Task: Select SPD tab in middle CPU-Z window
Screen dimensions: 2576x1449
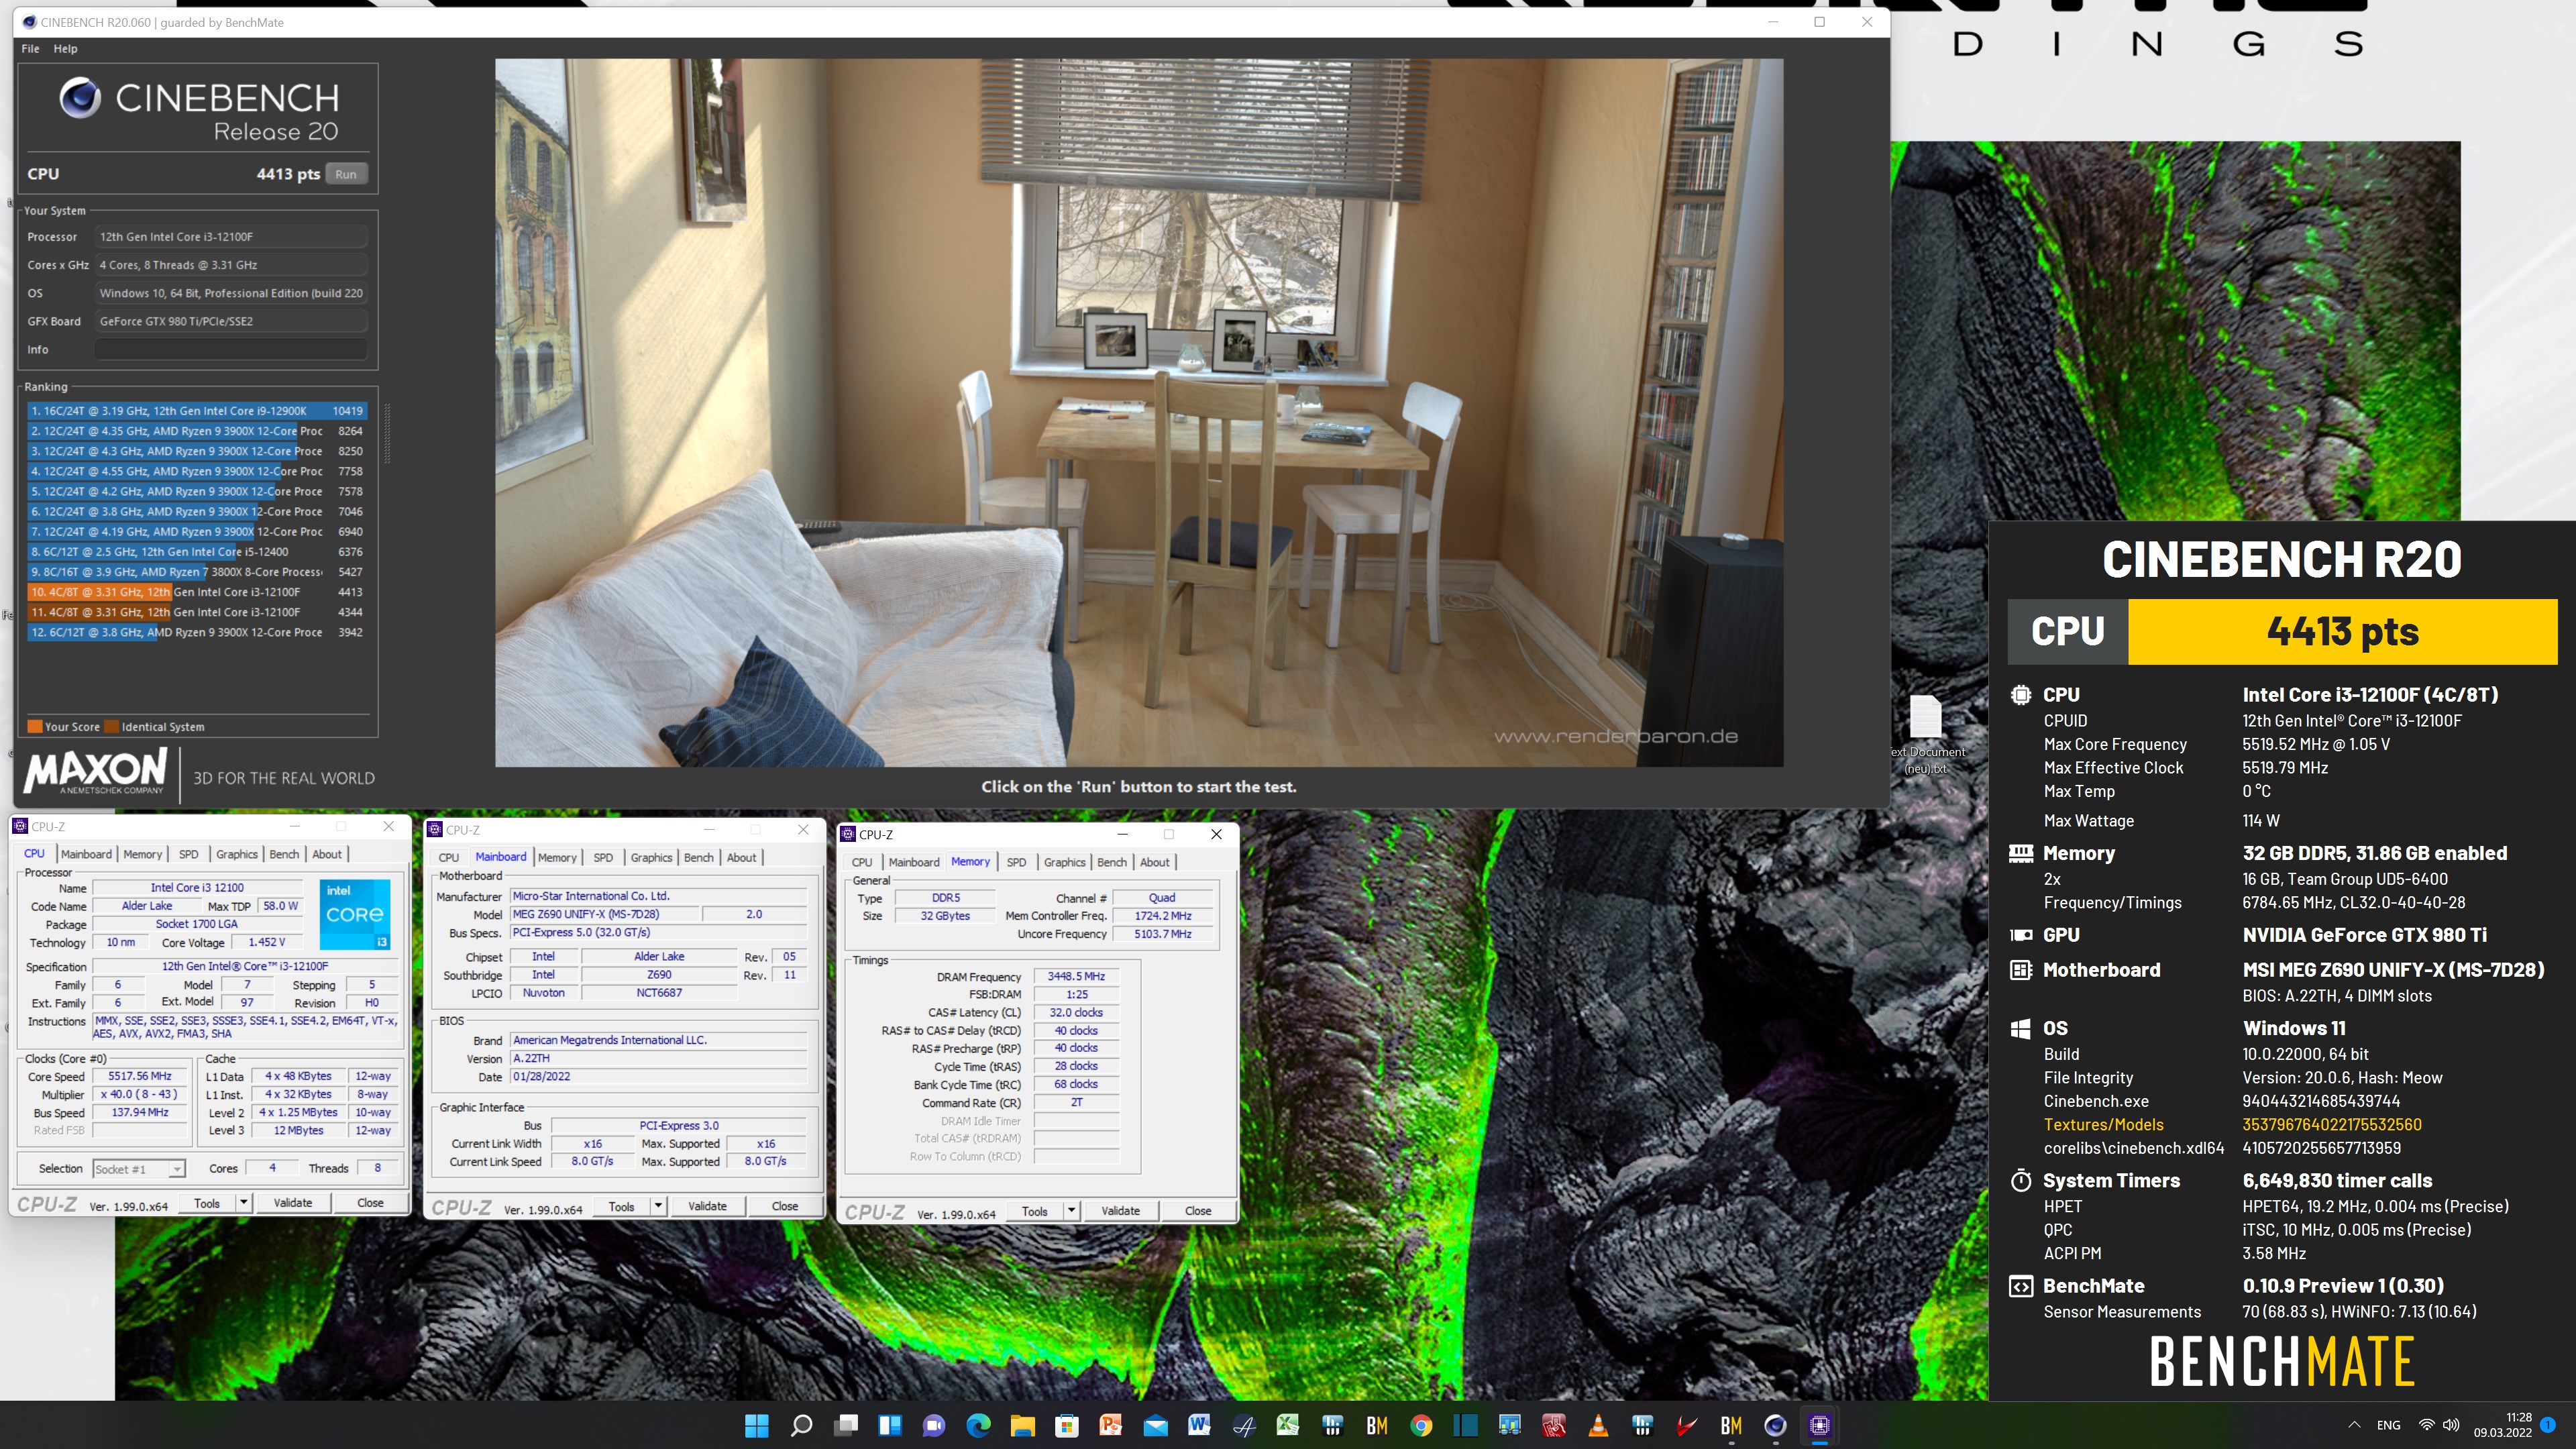Action: [603, 857]
